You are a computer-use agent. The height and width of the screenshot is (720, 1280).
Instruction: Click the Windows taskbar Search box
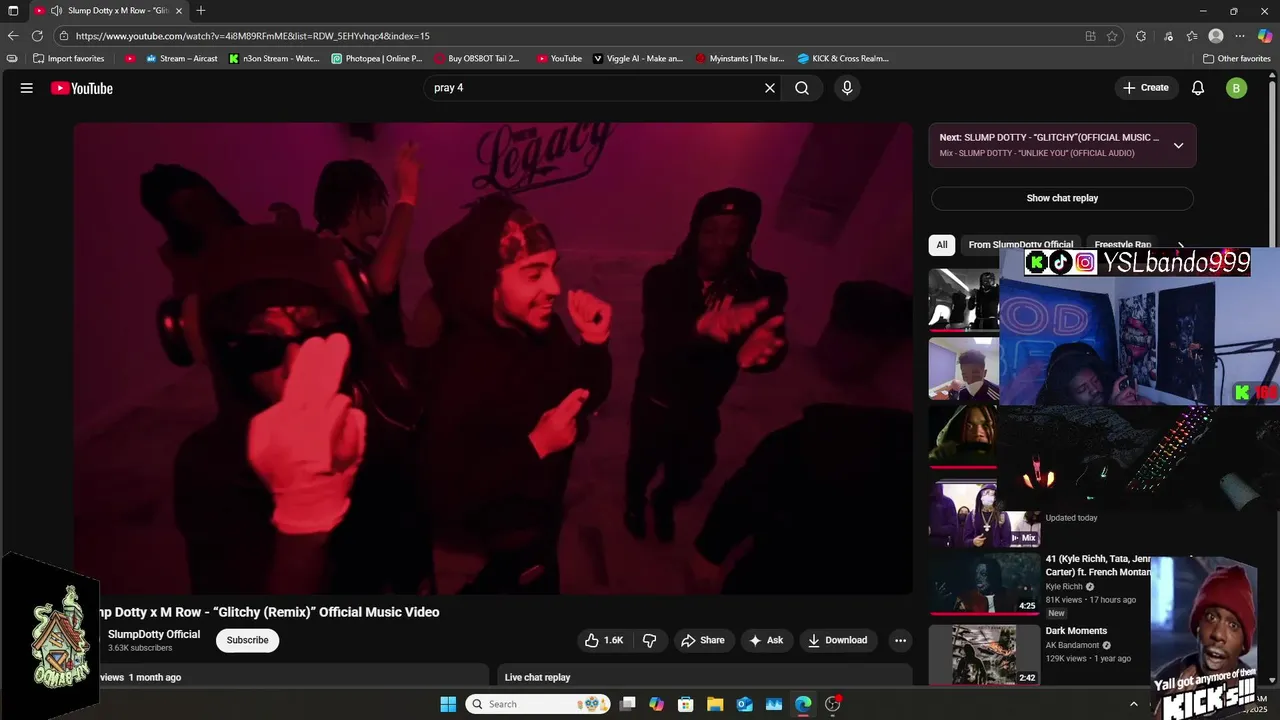(x=538, y=704)
